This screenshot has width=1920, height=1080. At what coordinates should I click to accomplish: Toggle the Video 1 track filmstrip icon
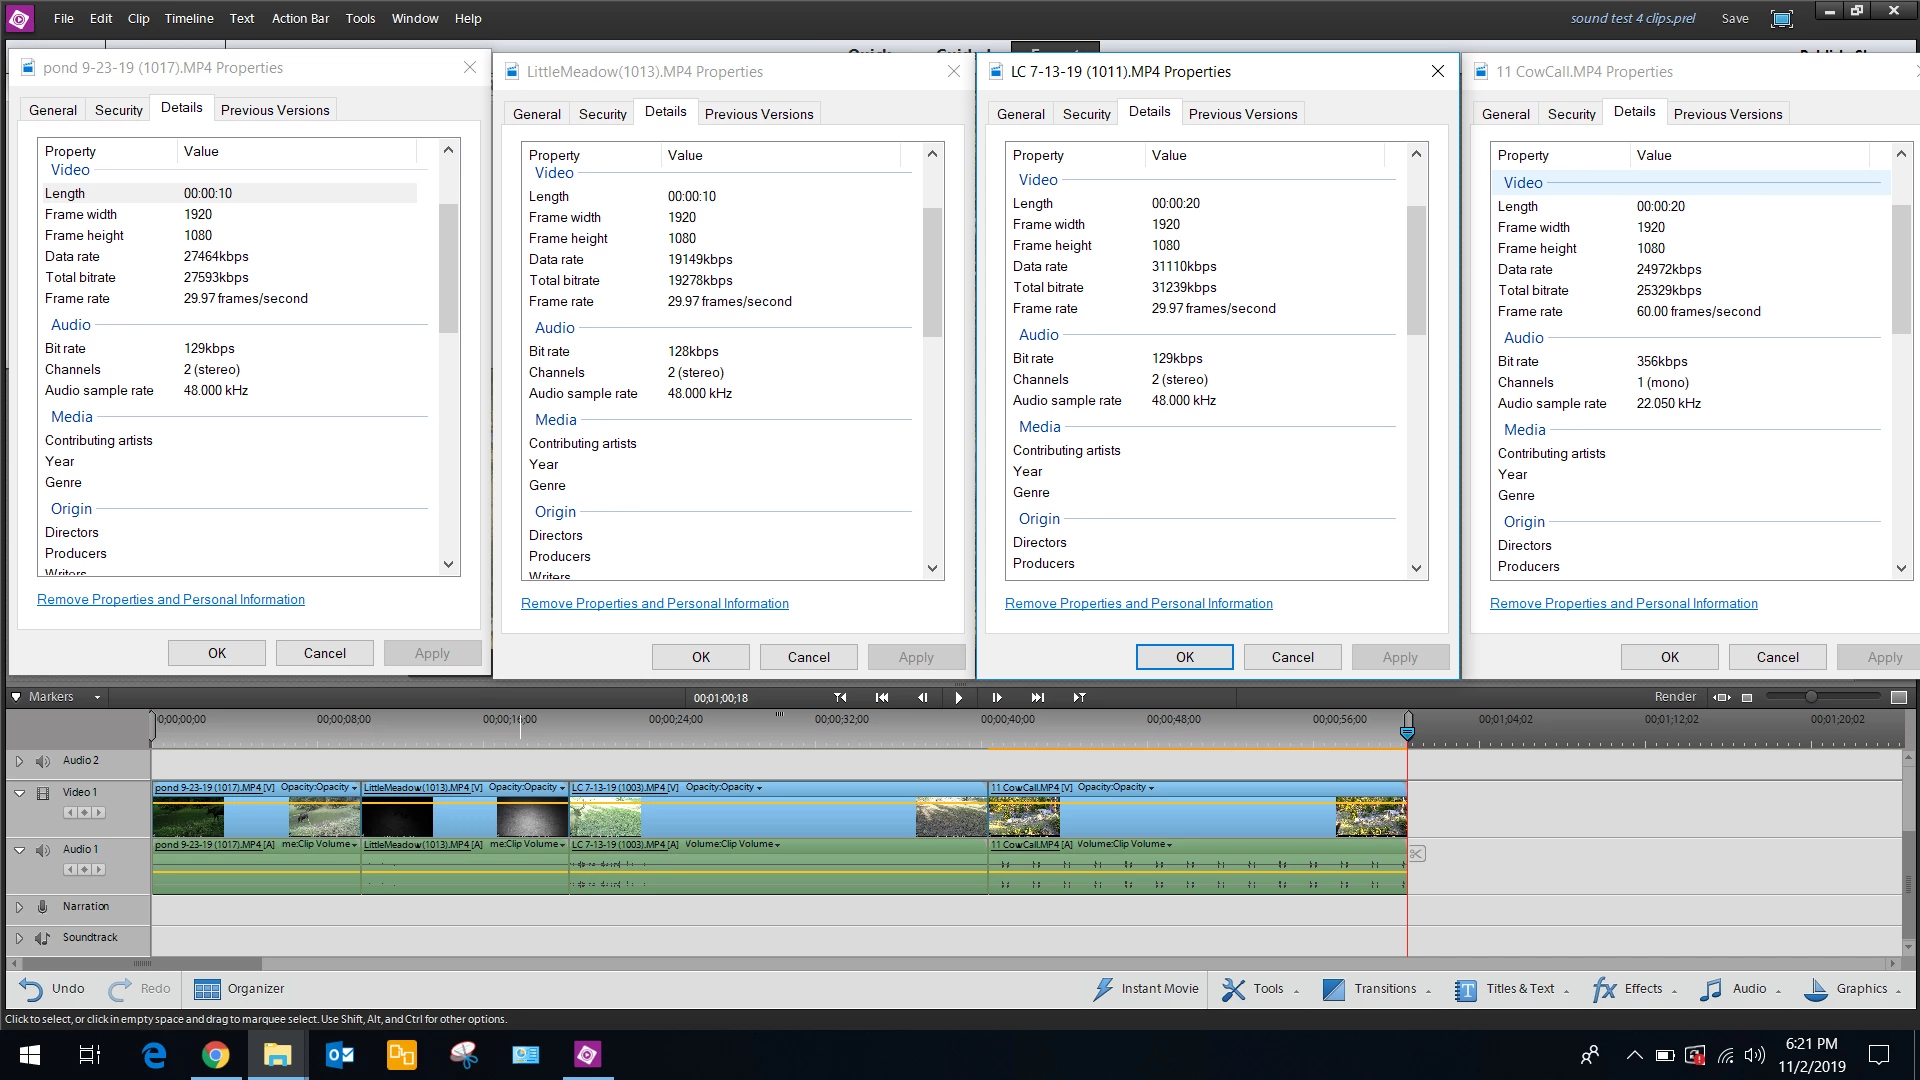43,793
